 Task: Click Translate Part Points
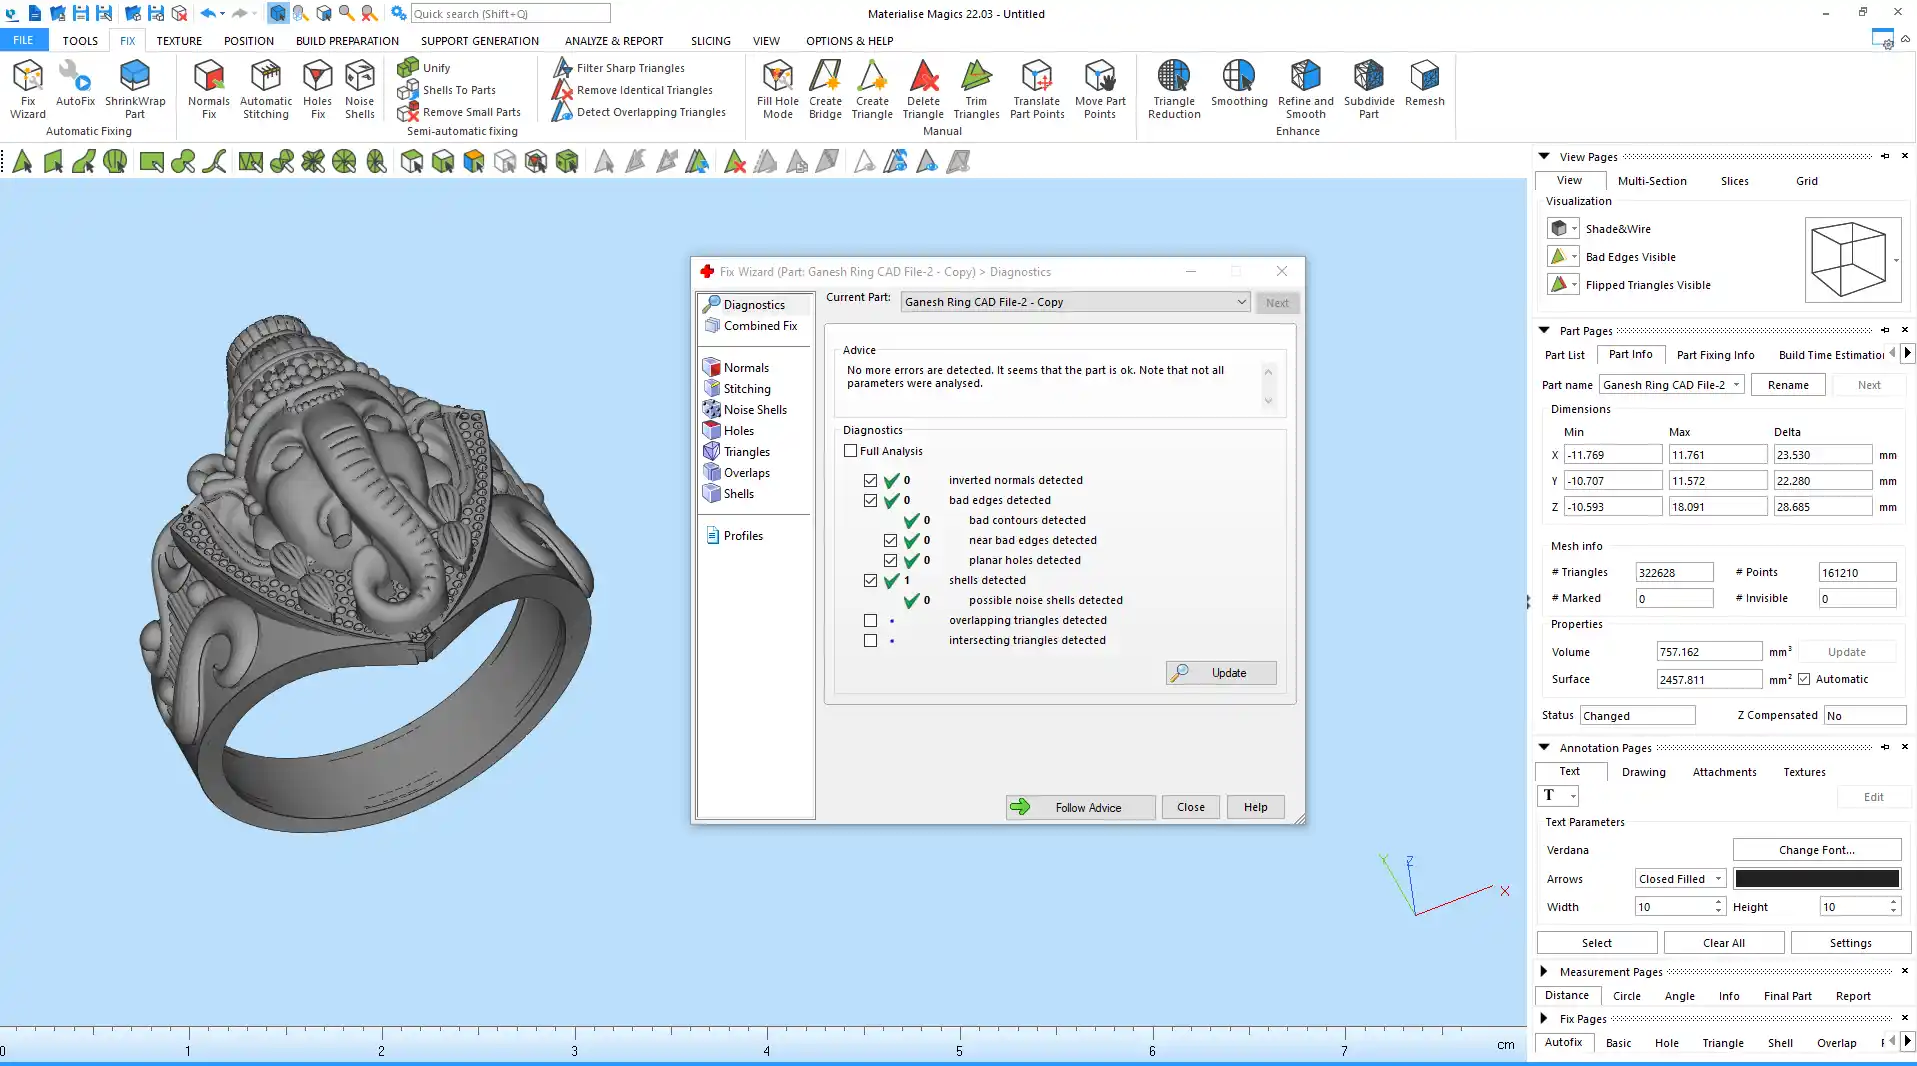click(1037, 88)
